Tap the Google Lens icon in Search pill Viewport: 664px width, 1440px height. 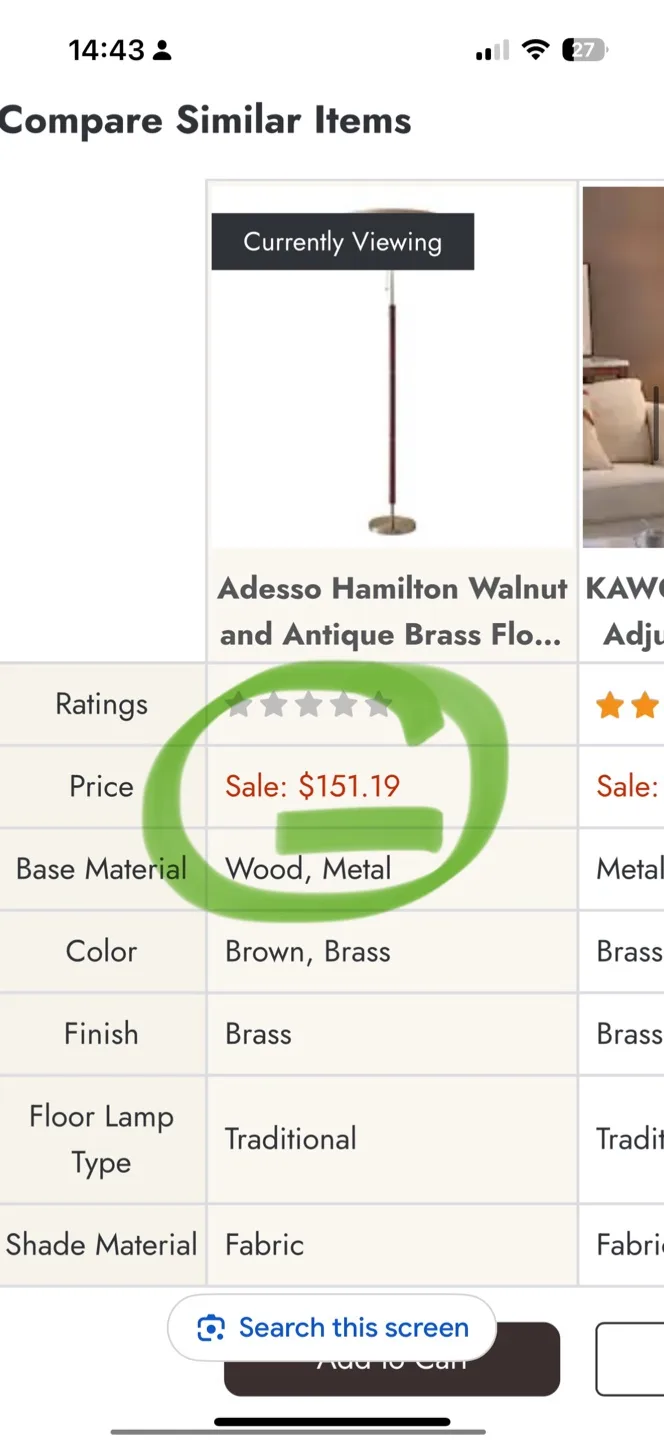tap(210, 1327)
